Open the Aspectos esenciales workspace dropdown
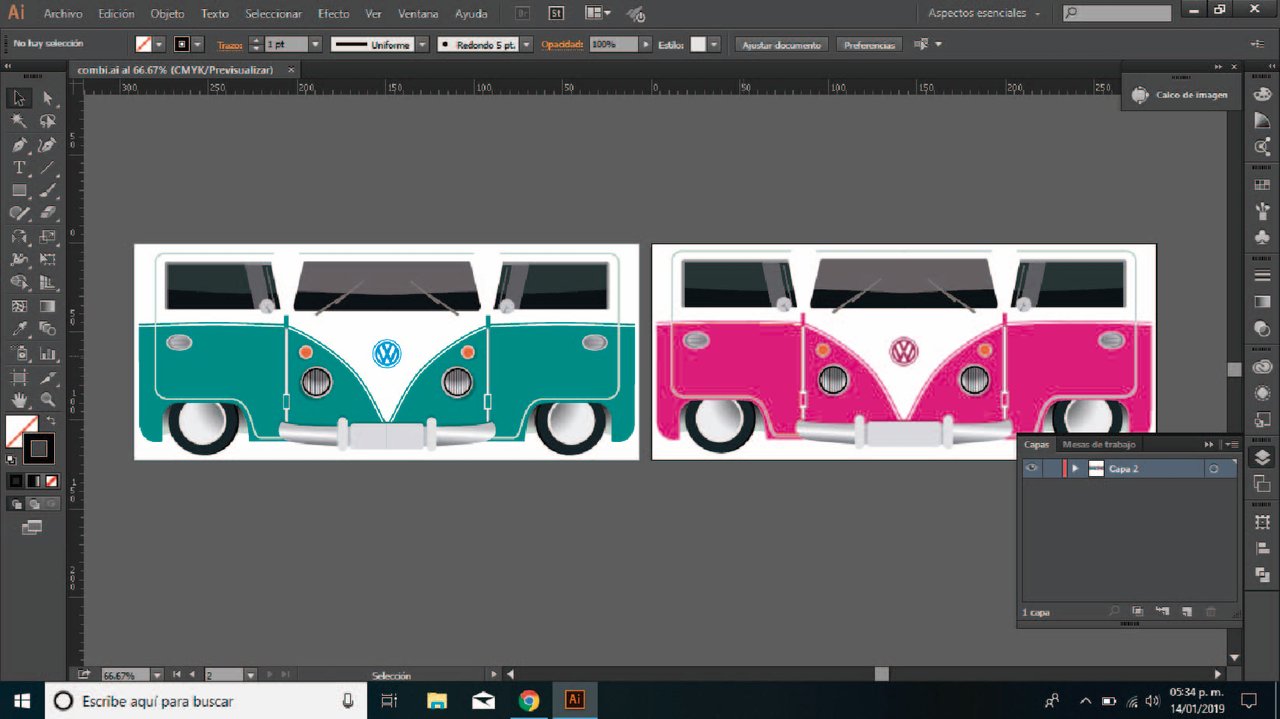This screenshot has height=719, width=1280. coord(984,13)
